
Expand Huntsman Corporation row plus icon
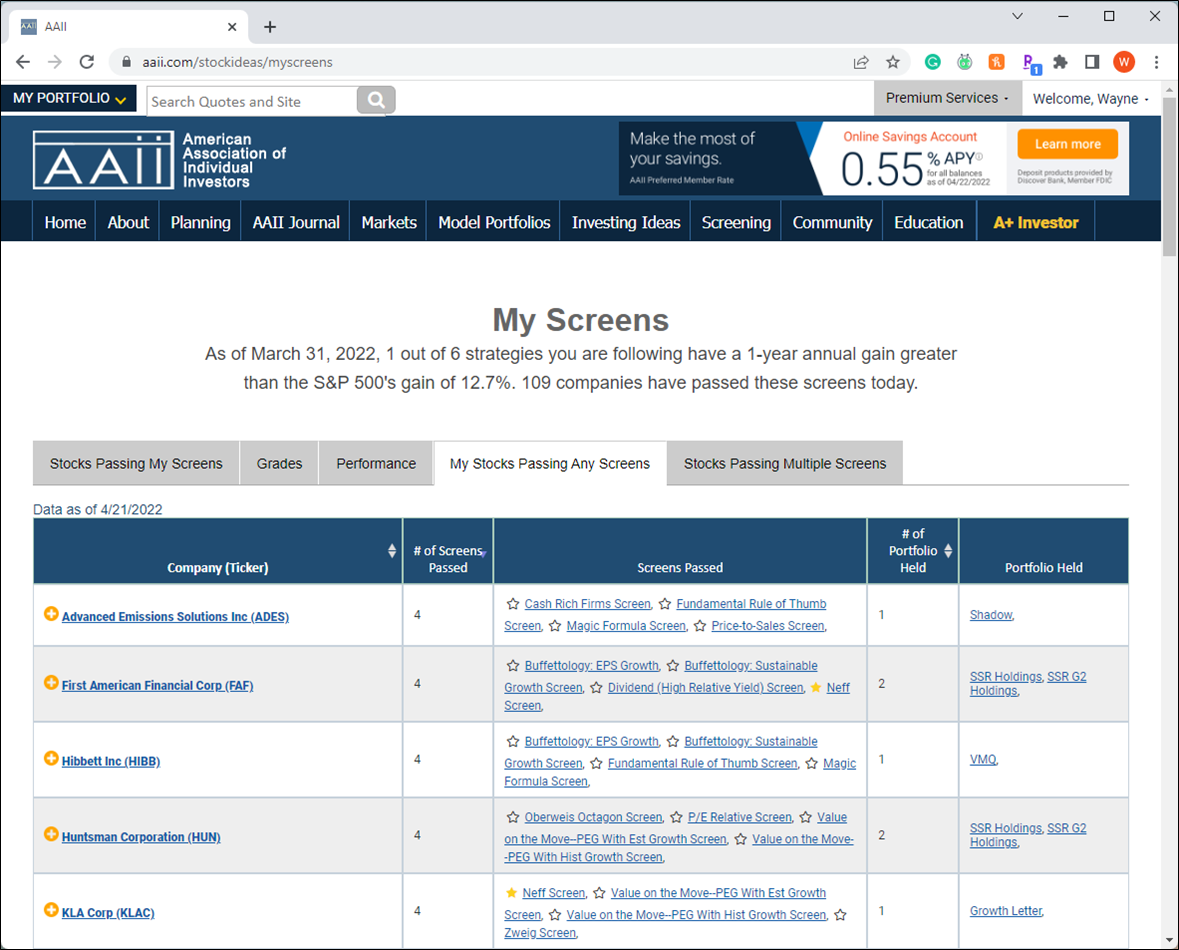[x=51, y=834]
